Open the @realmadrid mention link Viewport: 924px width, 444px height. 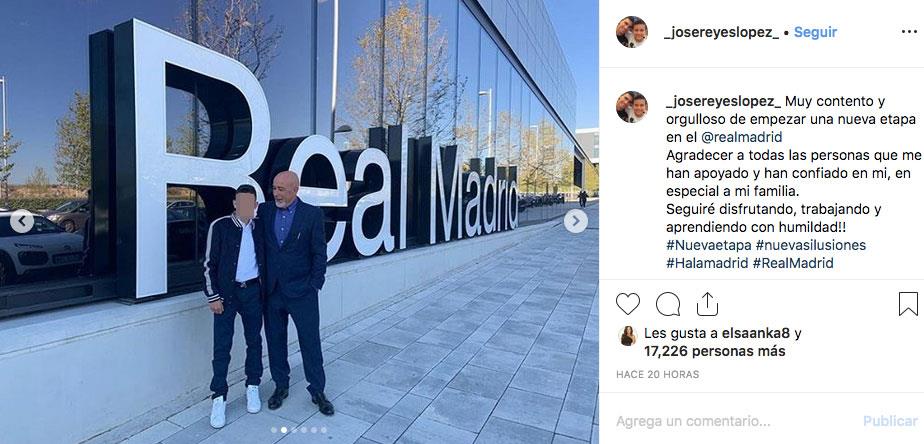pos(741,137)
